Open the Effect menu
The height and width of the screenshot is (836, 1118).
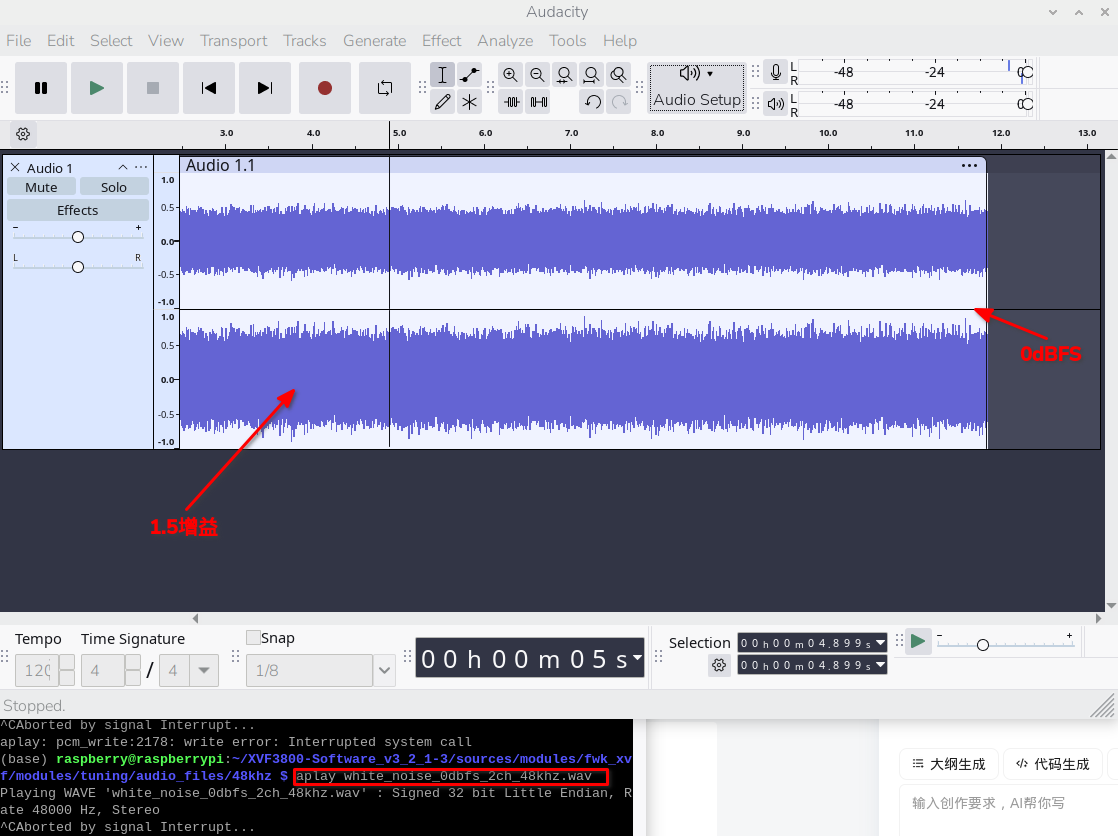coord(441,41)
